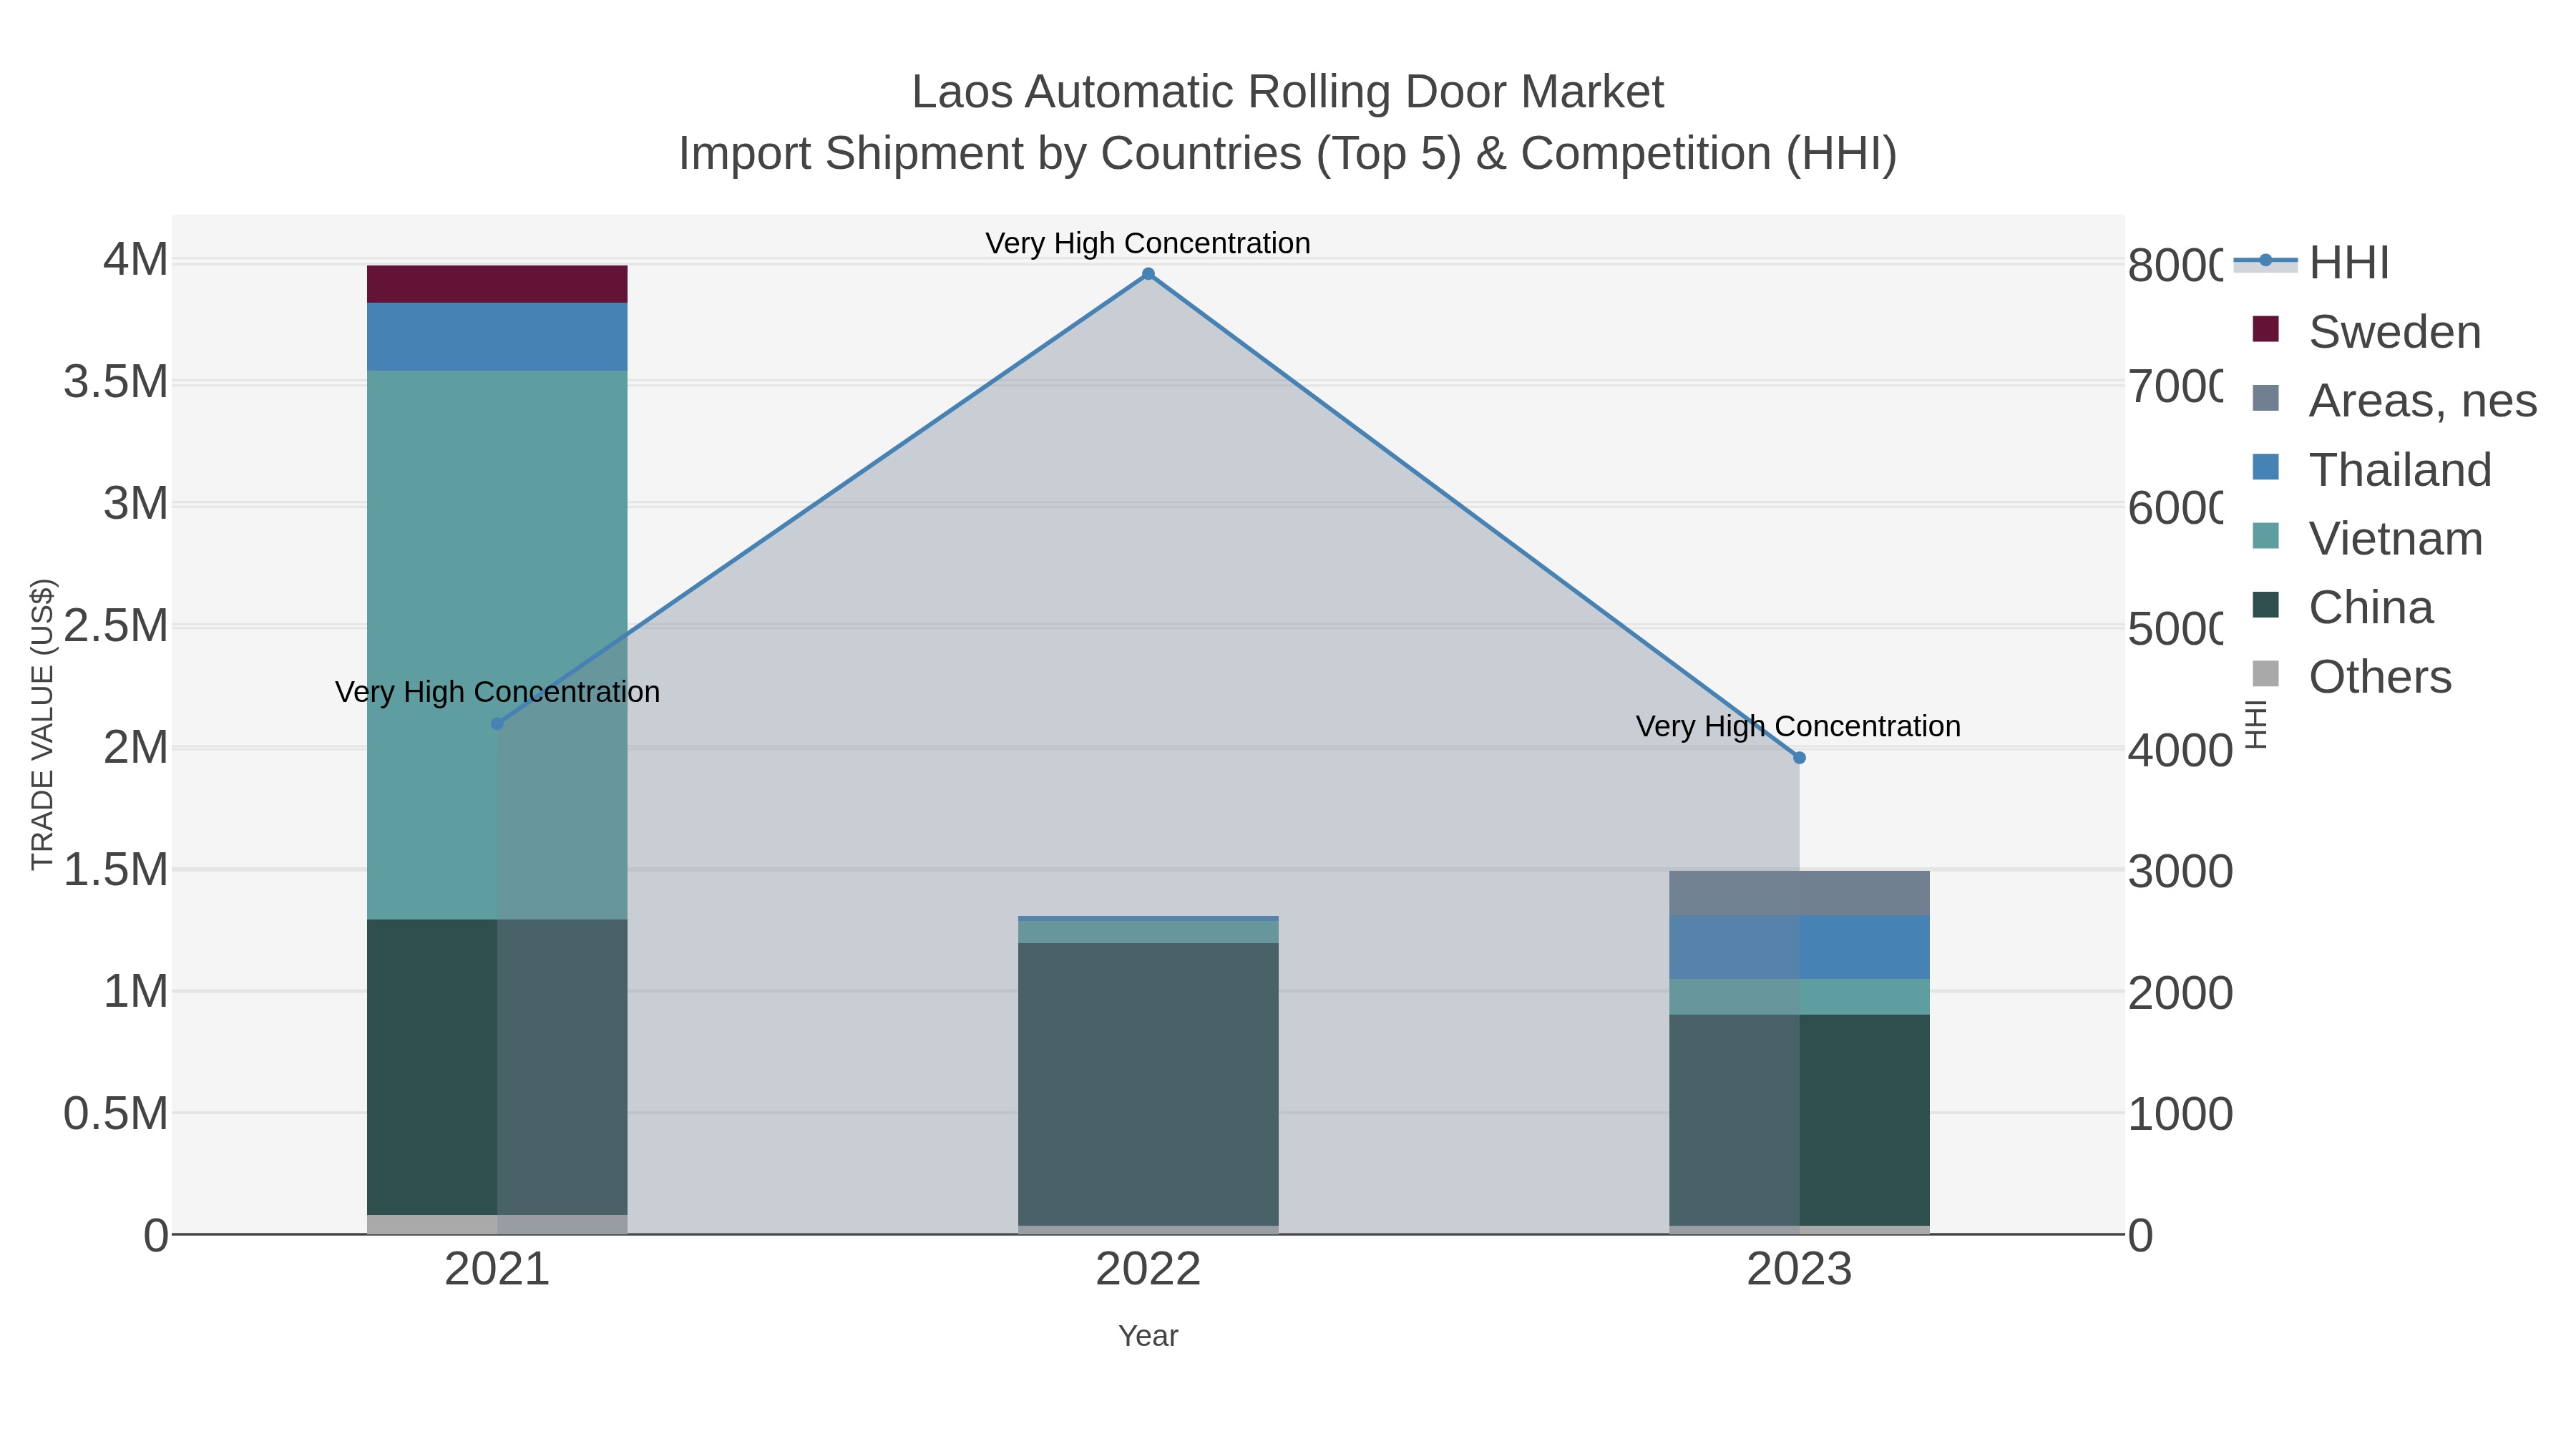Image resolution: width=2576 pixels, height=1449 pixels.
Task: Click the HHI peak marker for 2022
Action: [1148, 274]
